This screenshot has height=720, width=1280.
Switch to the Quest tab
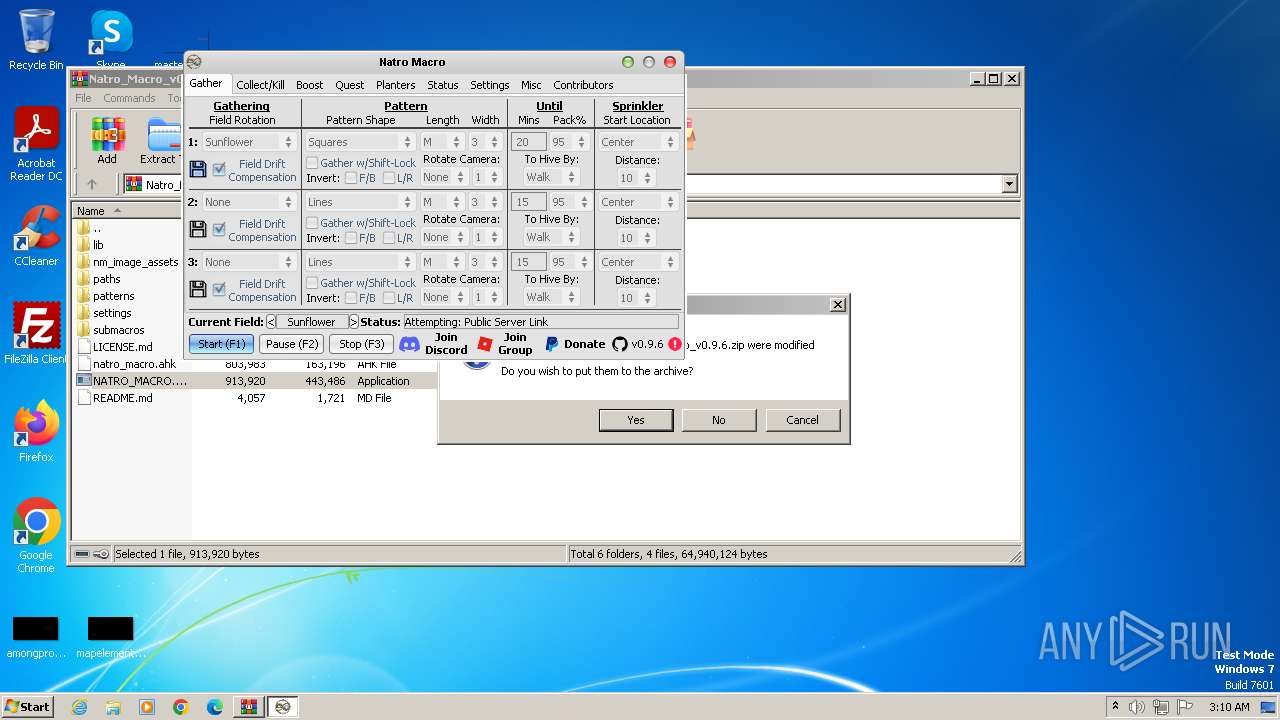[x=349, y=85]
